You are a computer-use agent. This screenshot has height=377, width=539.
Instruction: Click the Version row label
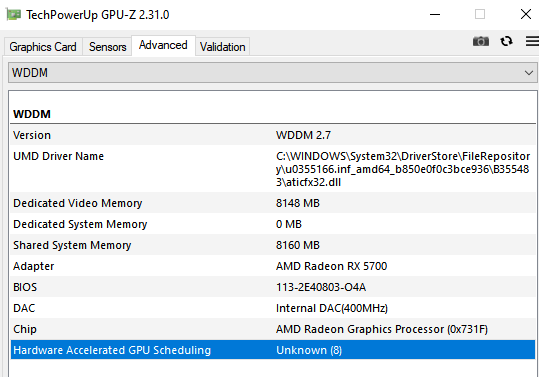[32, 135]
